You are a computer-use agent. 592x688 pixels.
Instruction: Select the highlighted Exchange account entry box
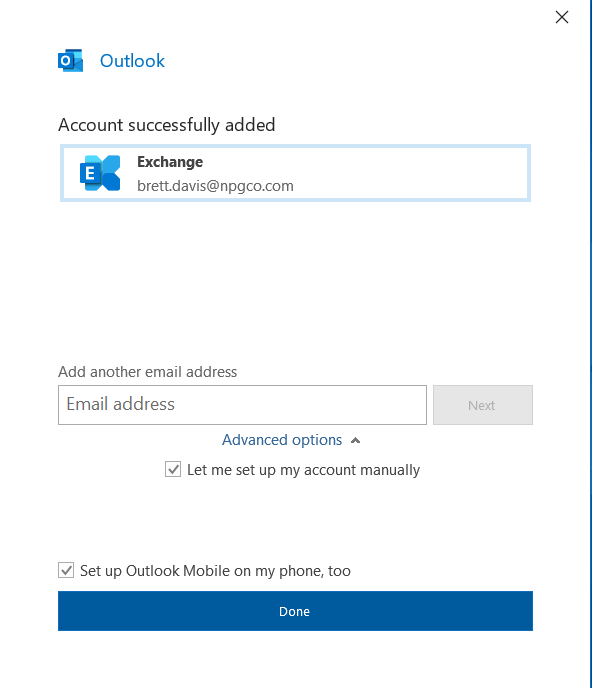295,173
